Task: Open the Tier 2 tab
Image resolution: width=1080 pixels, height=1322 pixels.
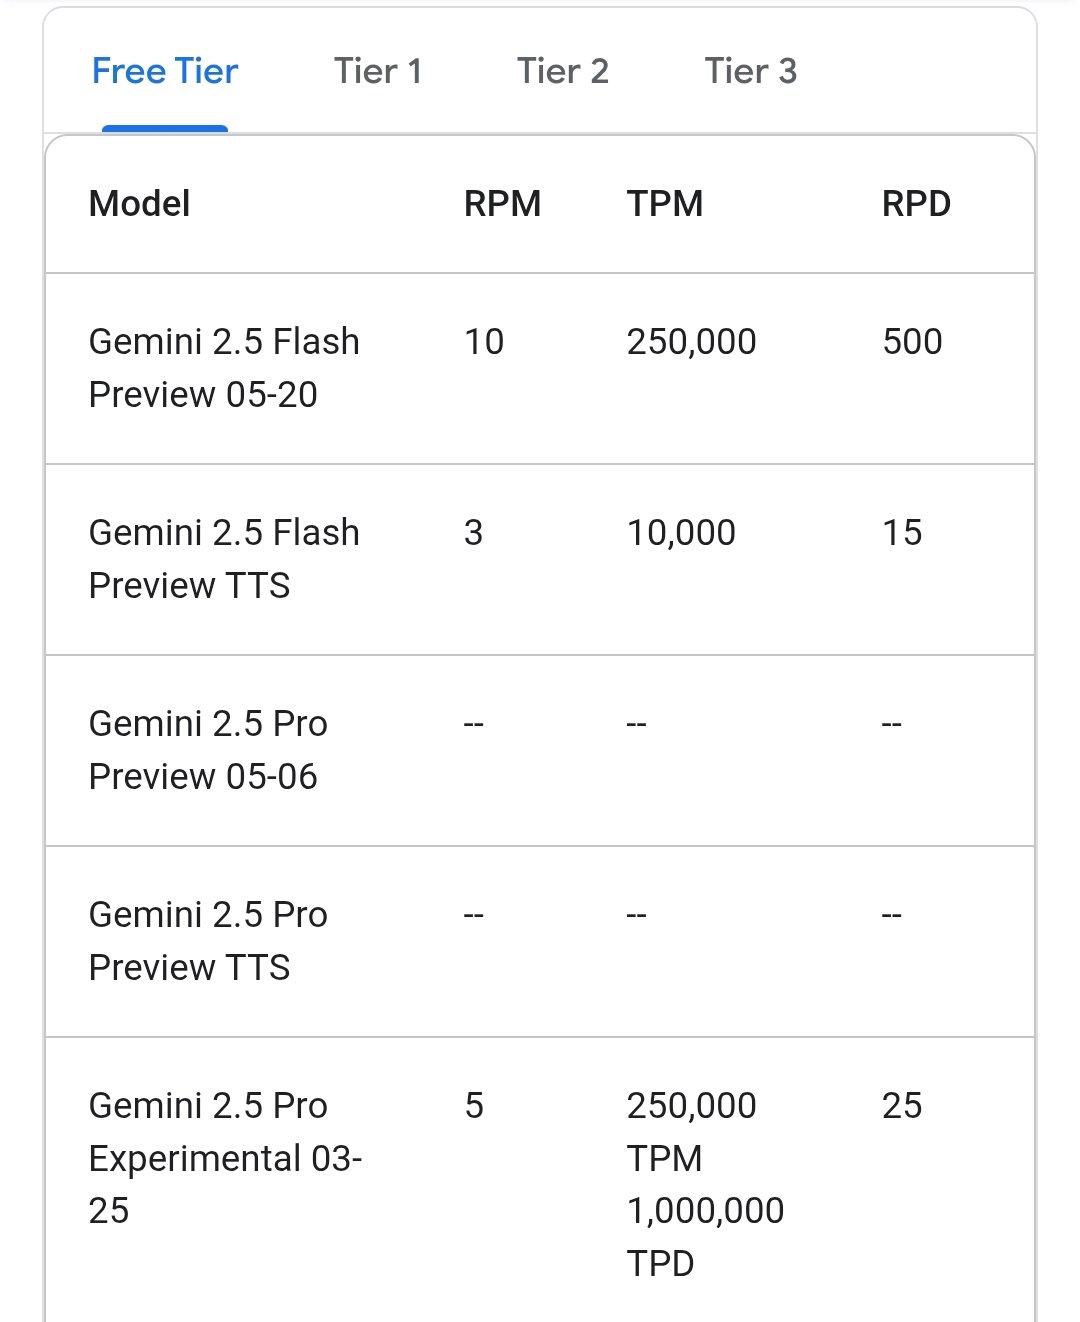Action: tap(562, 72)
